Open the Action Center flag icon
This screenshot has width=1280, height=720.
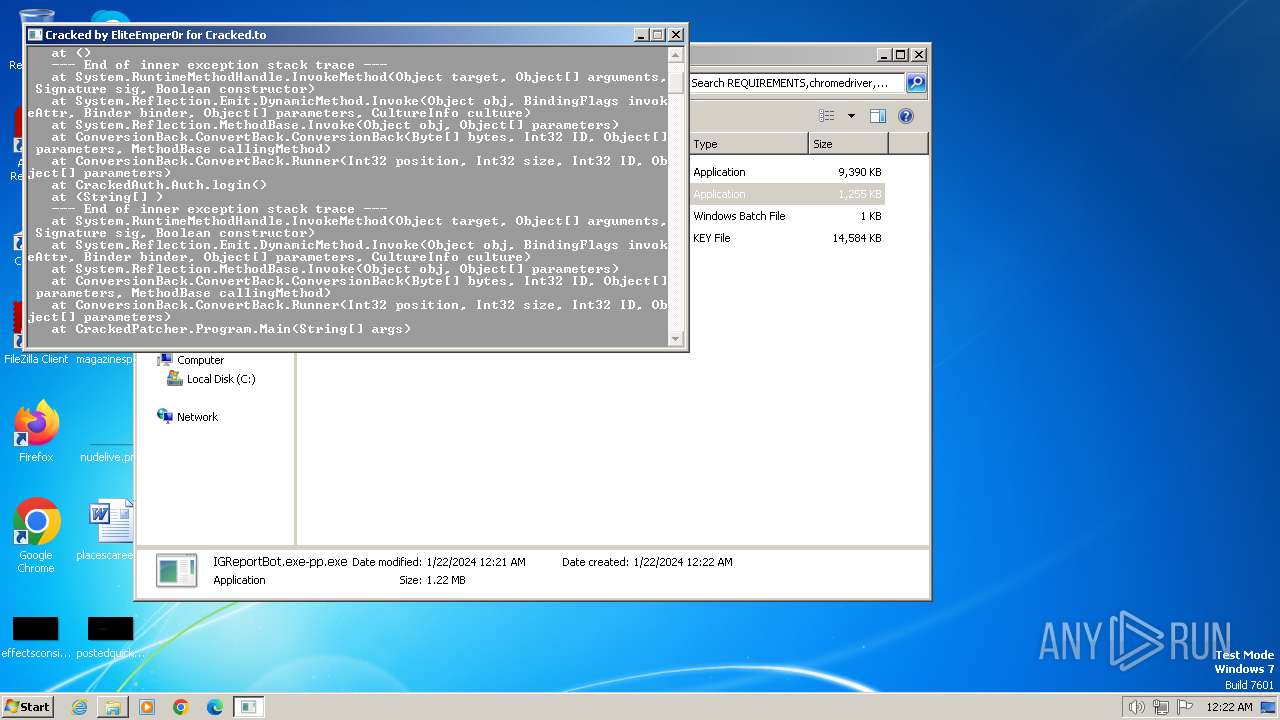[x=1185, y=707]
